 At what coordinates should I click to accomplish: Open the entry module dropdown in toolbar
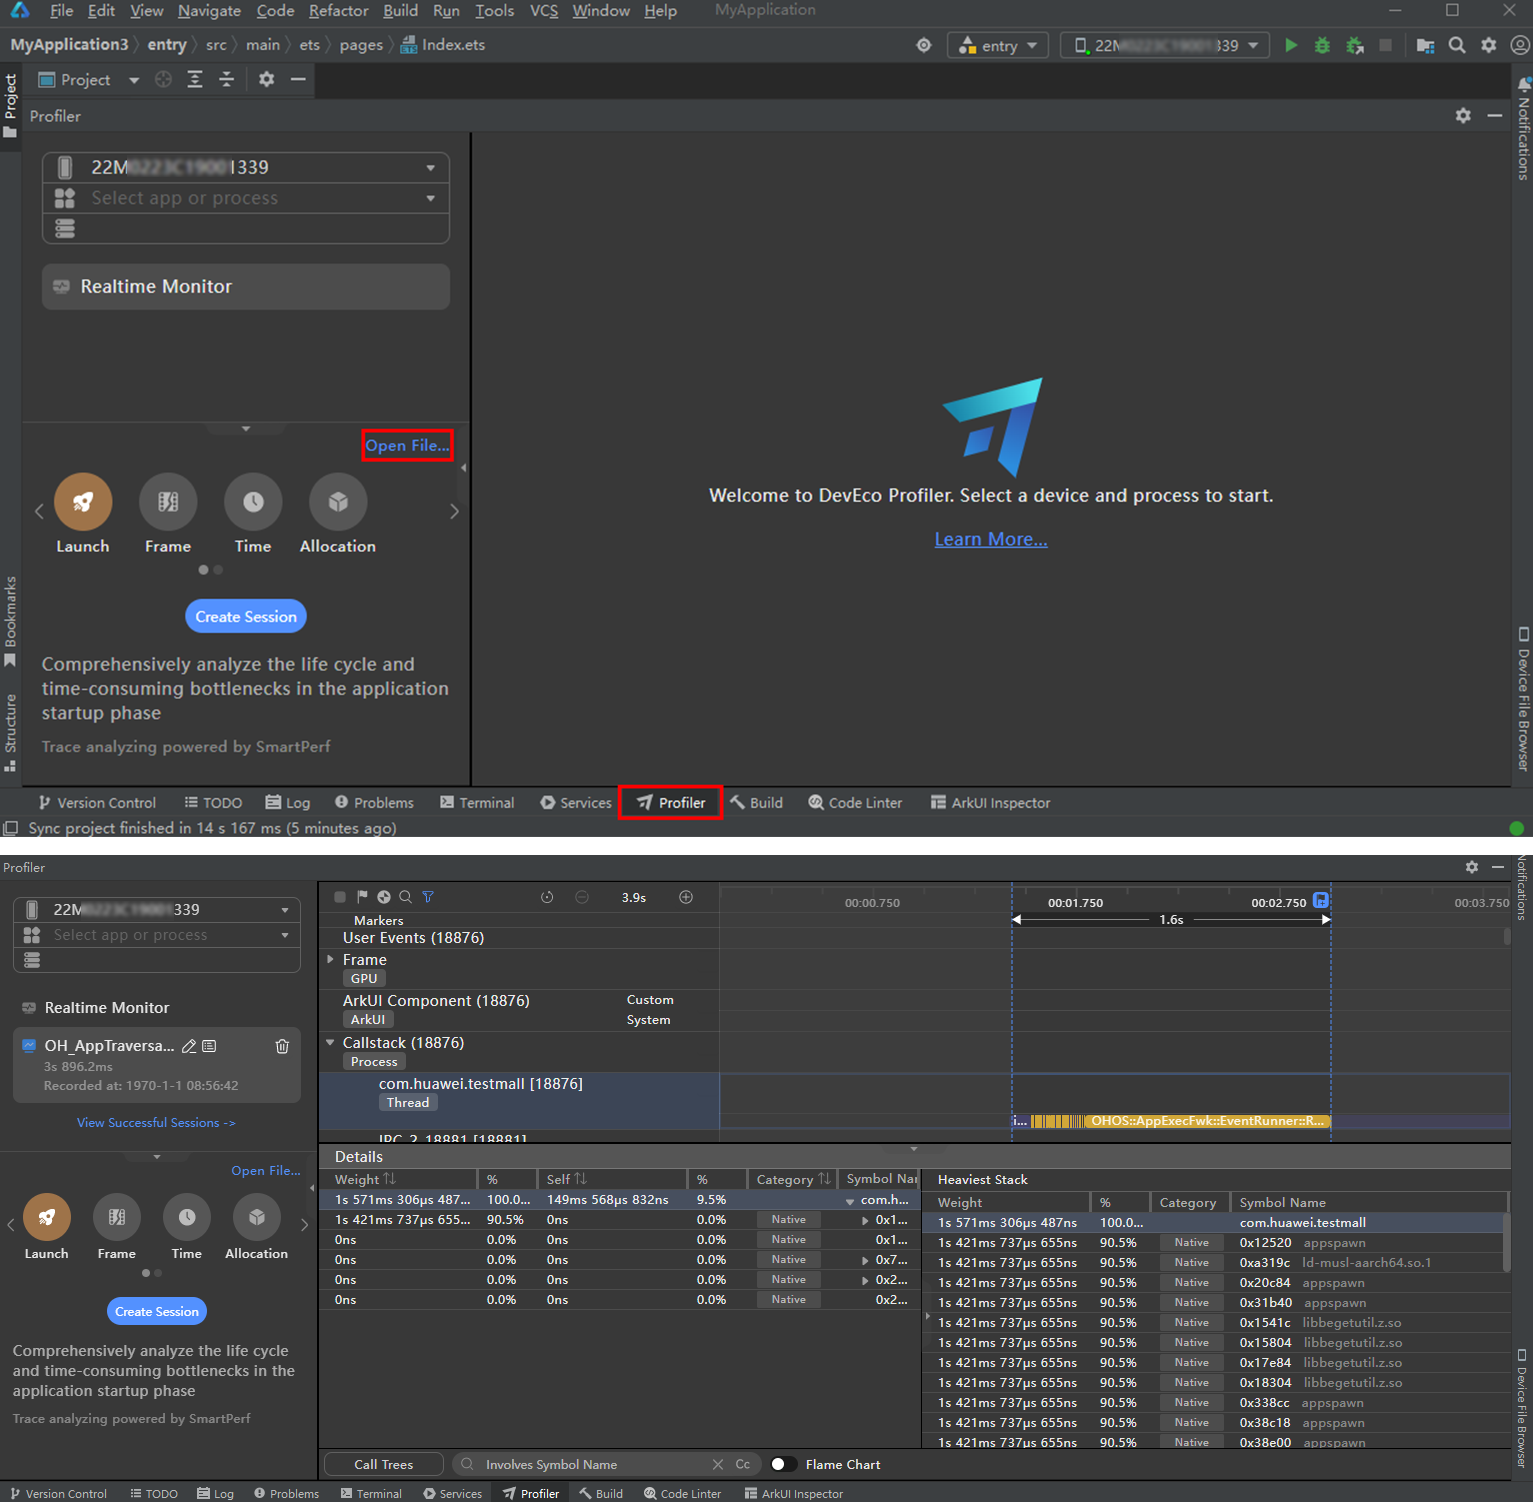[998, 45]
